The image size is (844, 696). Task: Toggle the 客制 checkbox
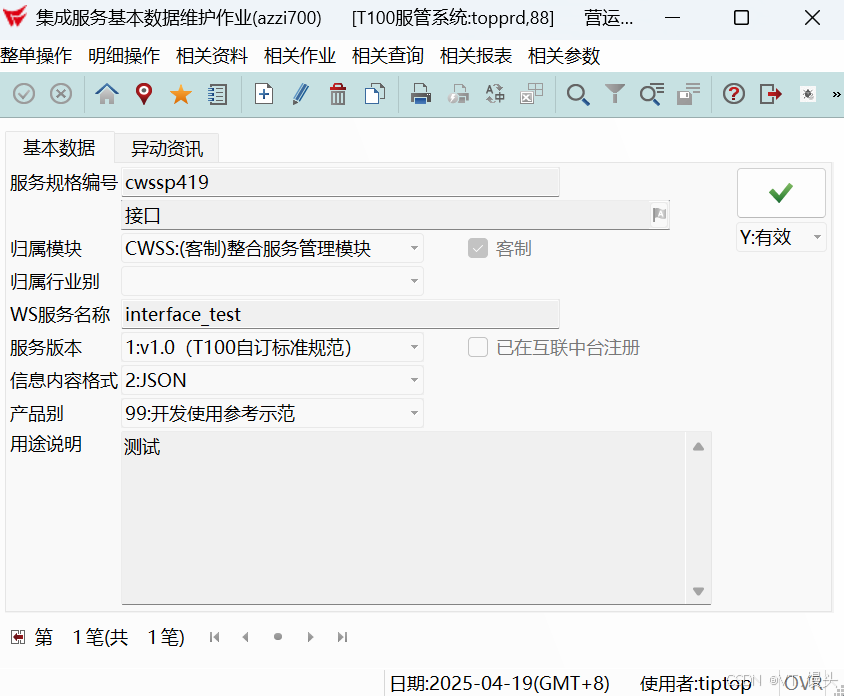pyautogui.click(x=478, y=248)
